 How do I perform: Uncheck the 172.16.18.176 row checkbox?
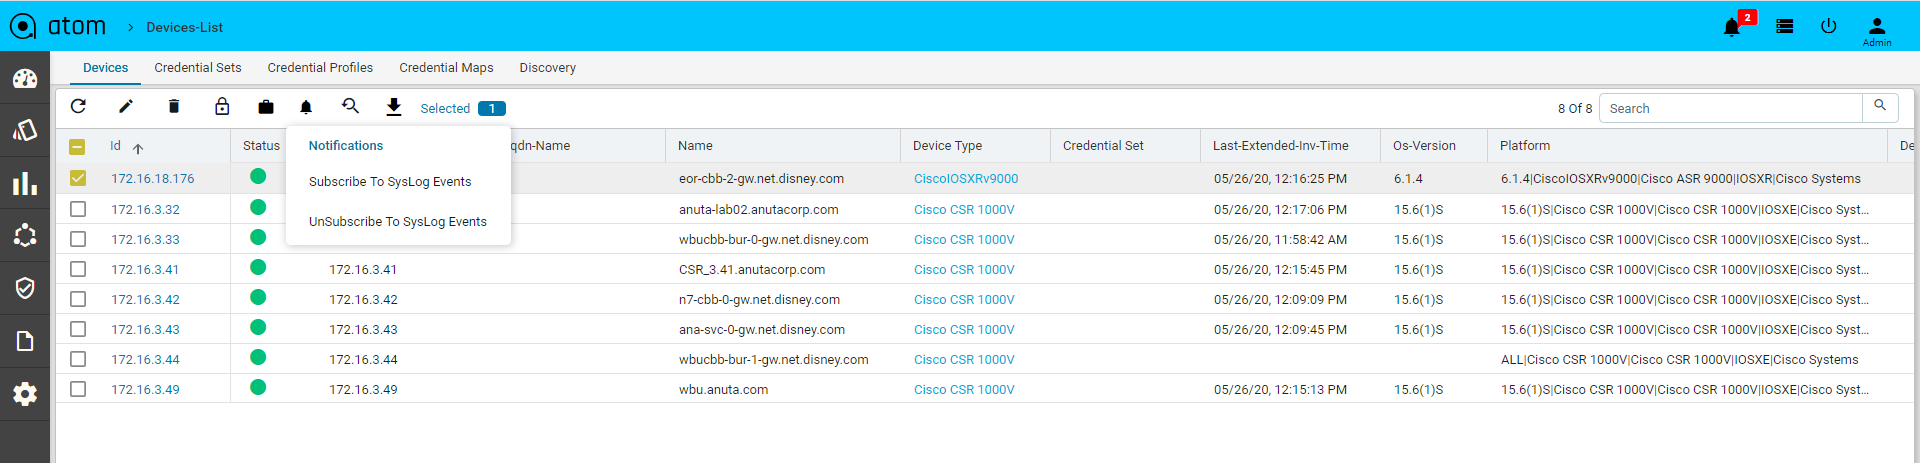click(78, 178)
